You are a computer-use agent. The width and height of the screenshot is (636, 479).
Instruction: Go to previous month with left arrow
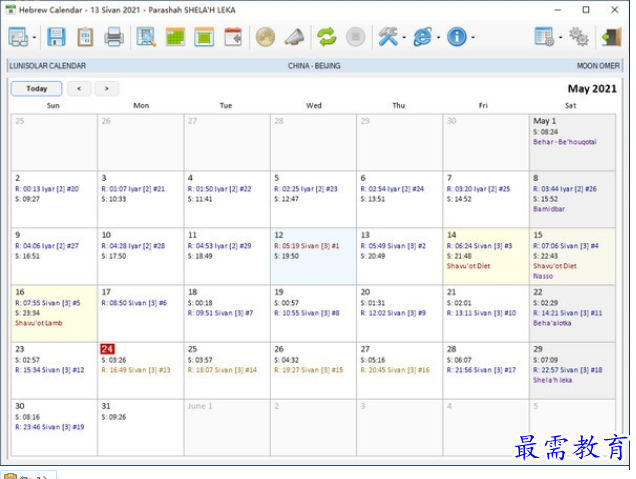tap(79, 88)
